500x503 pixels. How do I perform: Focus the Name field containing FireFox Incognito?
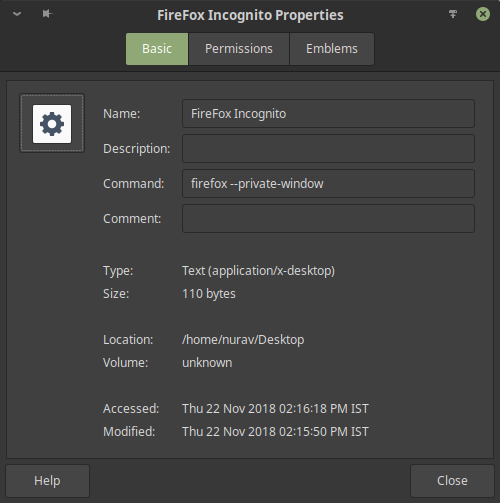click(328, 114)
